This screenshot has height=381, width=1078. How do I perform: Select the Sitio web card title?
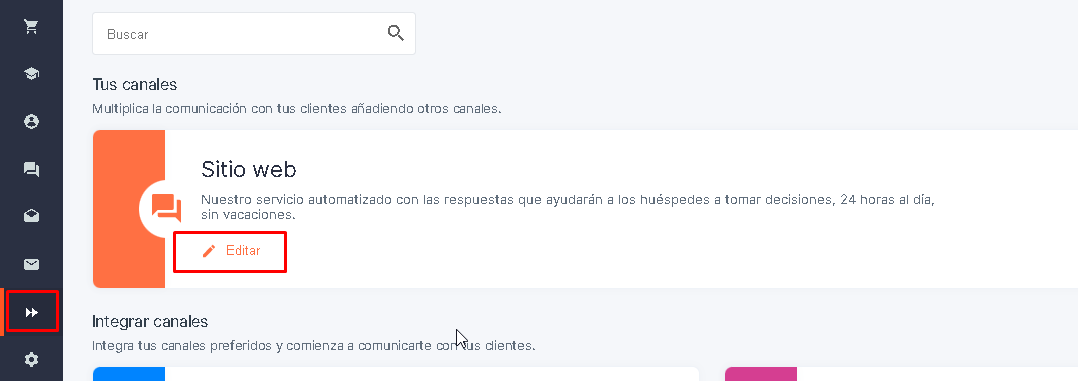[x=249, y=169]
